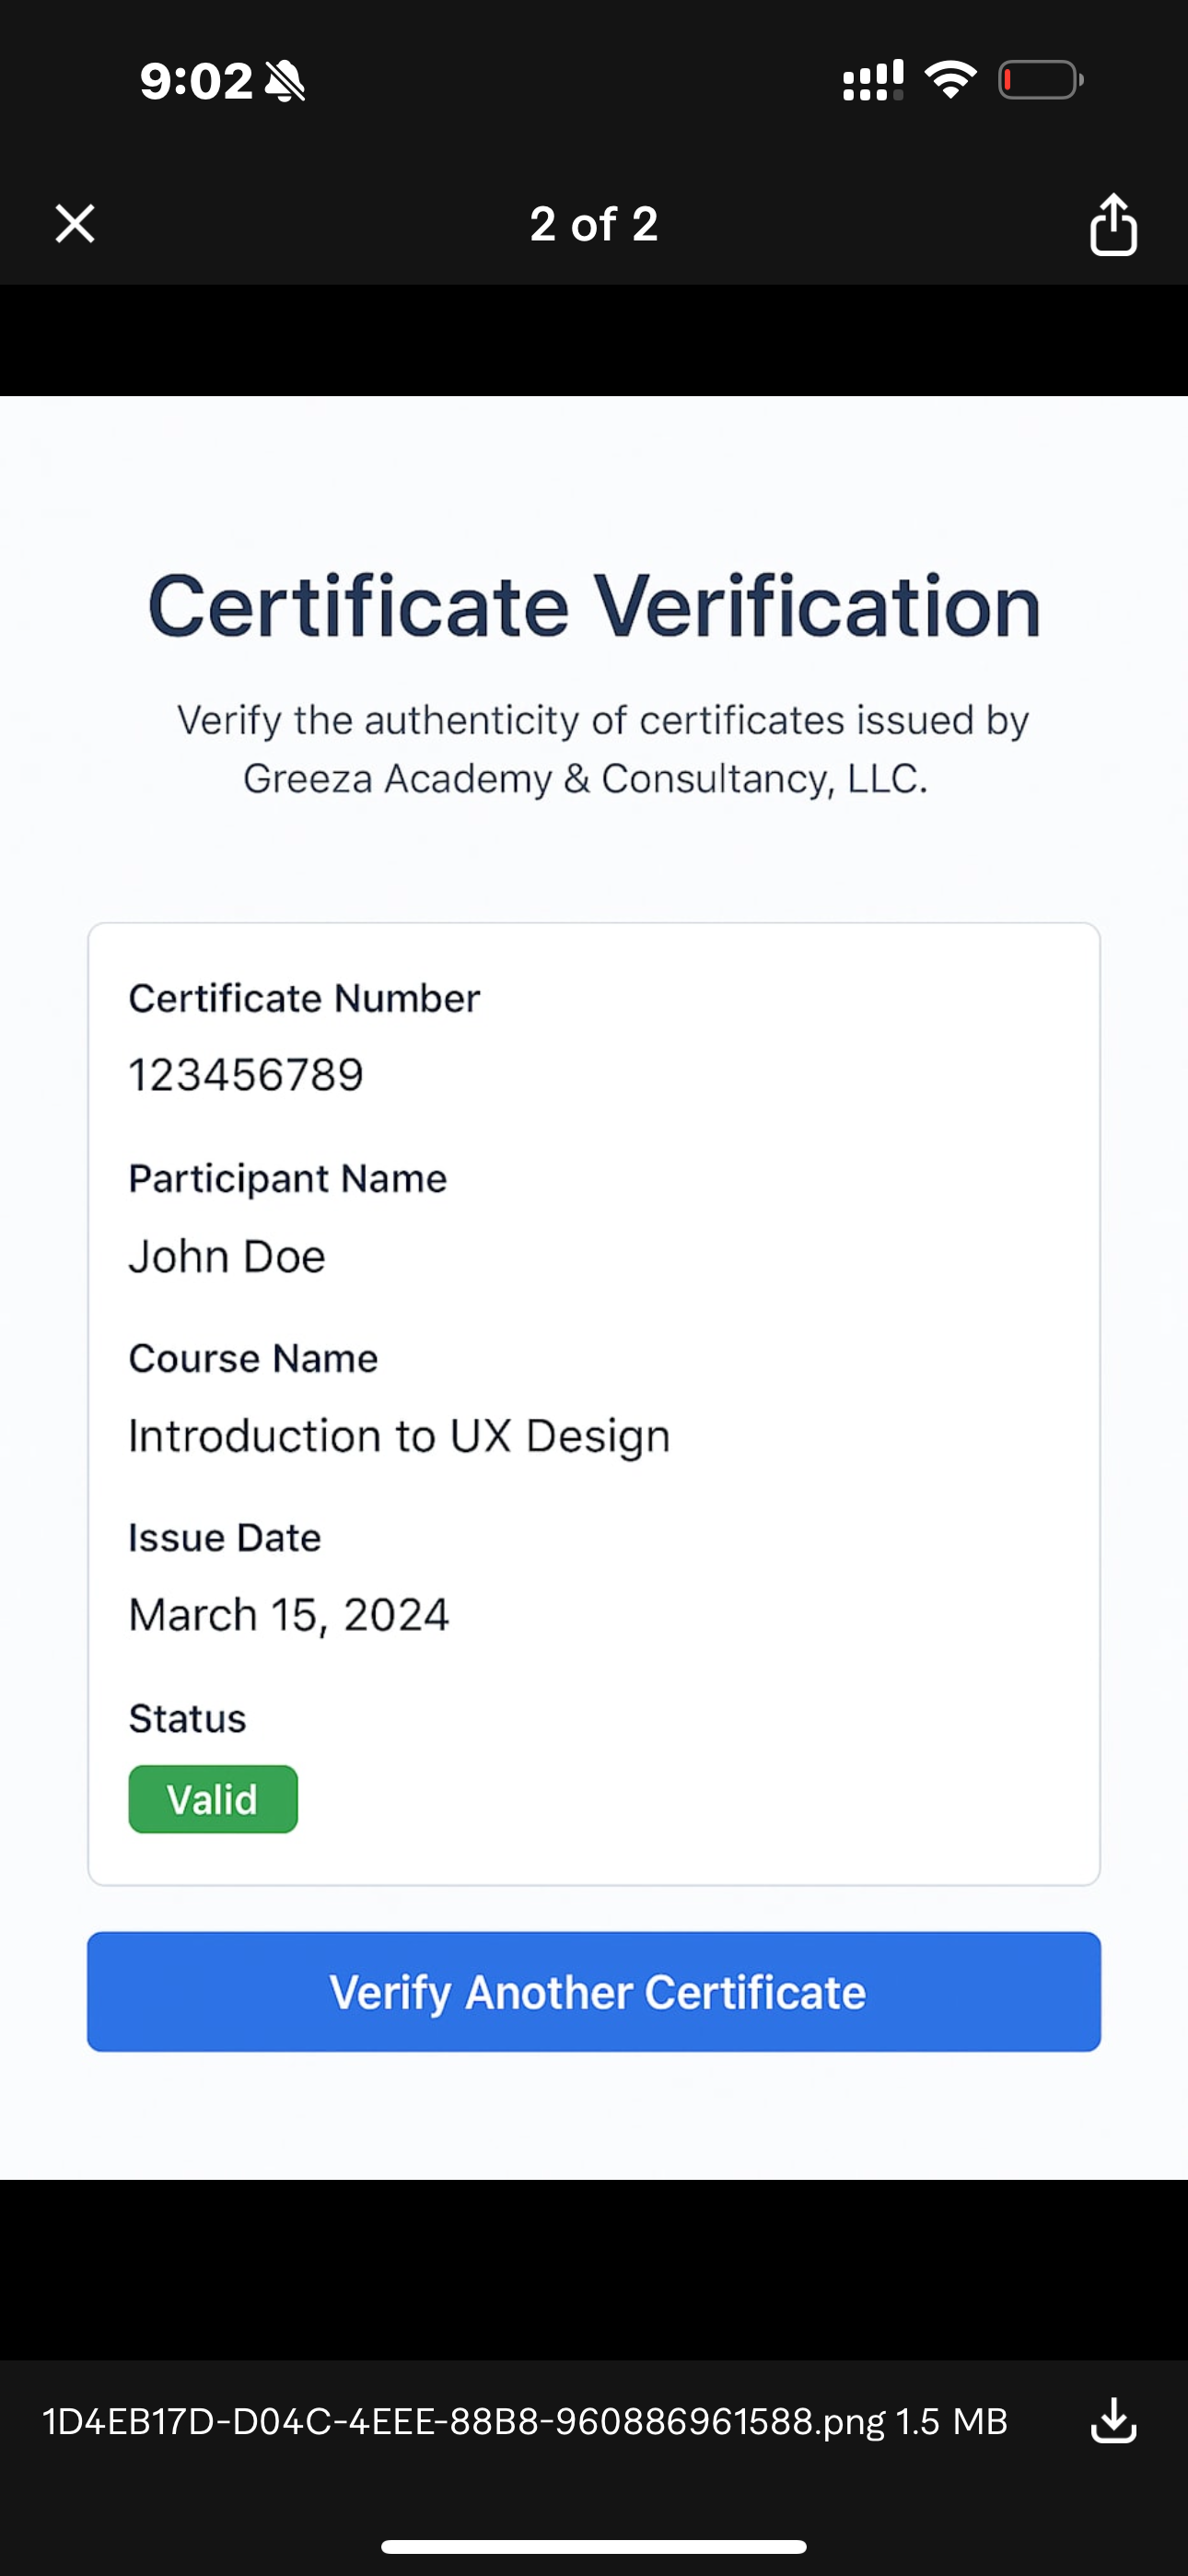This screenshot has height=2576, width=1188.
Task: Tap Introduction to UX Design course name
Action: [399, 1436]
